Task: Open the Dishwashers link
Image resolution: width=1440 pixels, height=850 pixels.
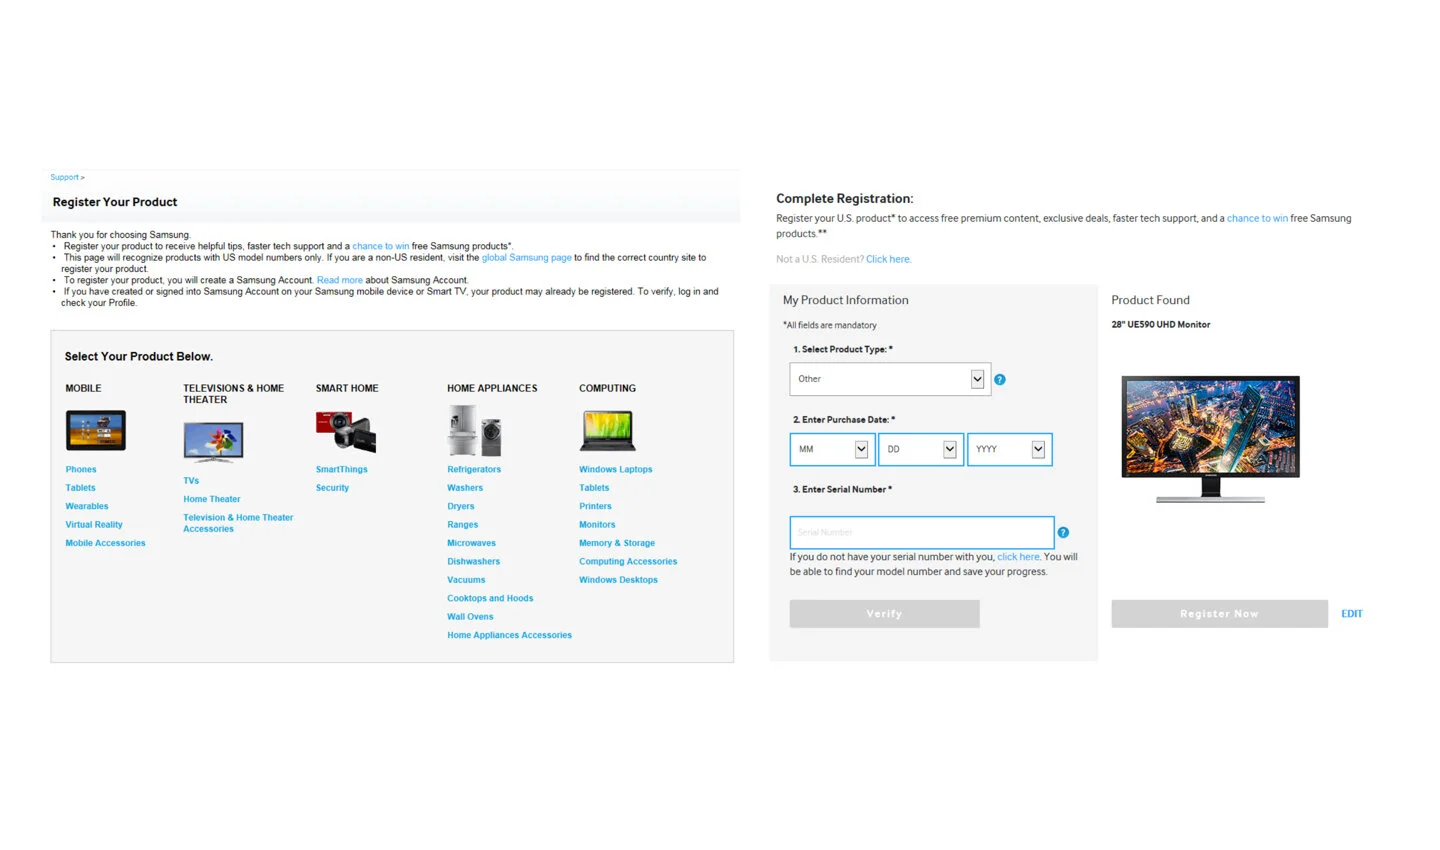Action: pyautogui.click(x=474, y=562)
